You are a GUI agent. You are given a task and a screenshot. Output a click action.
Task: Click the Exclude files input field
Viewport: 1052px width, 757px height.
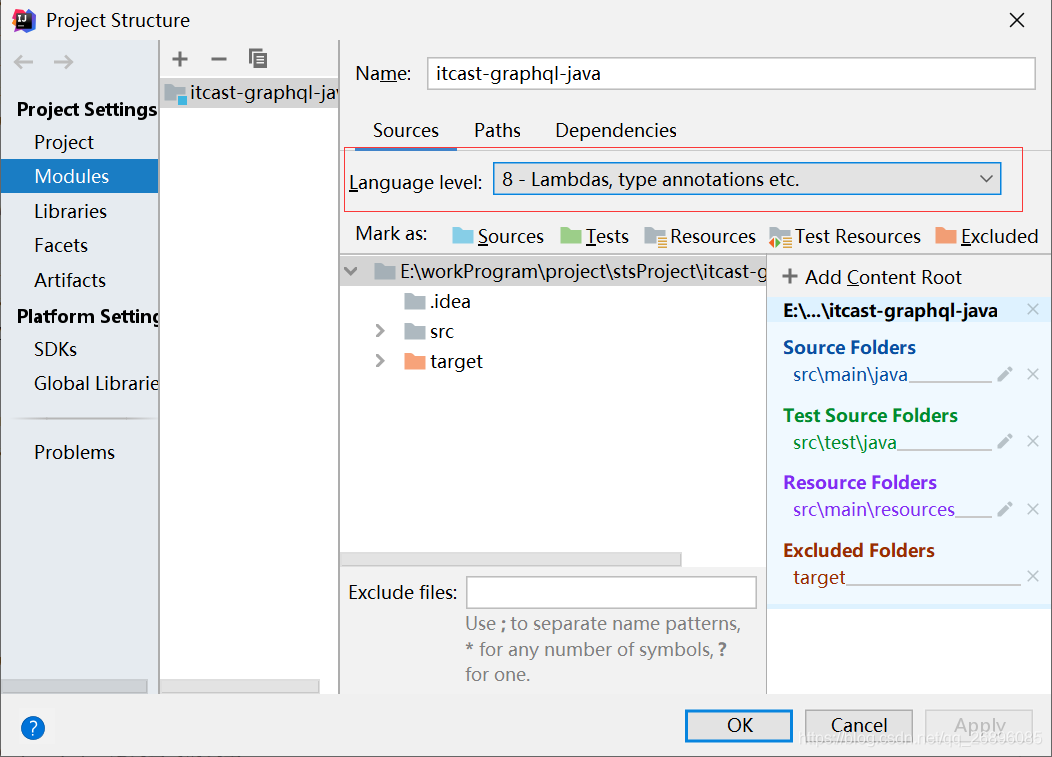pos(611,592)
